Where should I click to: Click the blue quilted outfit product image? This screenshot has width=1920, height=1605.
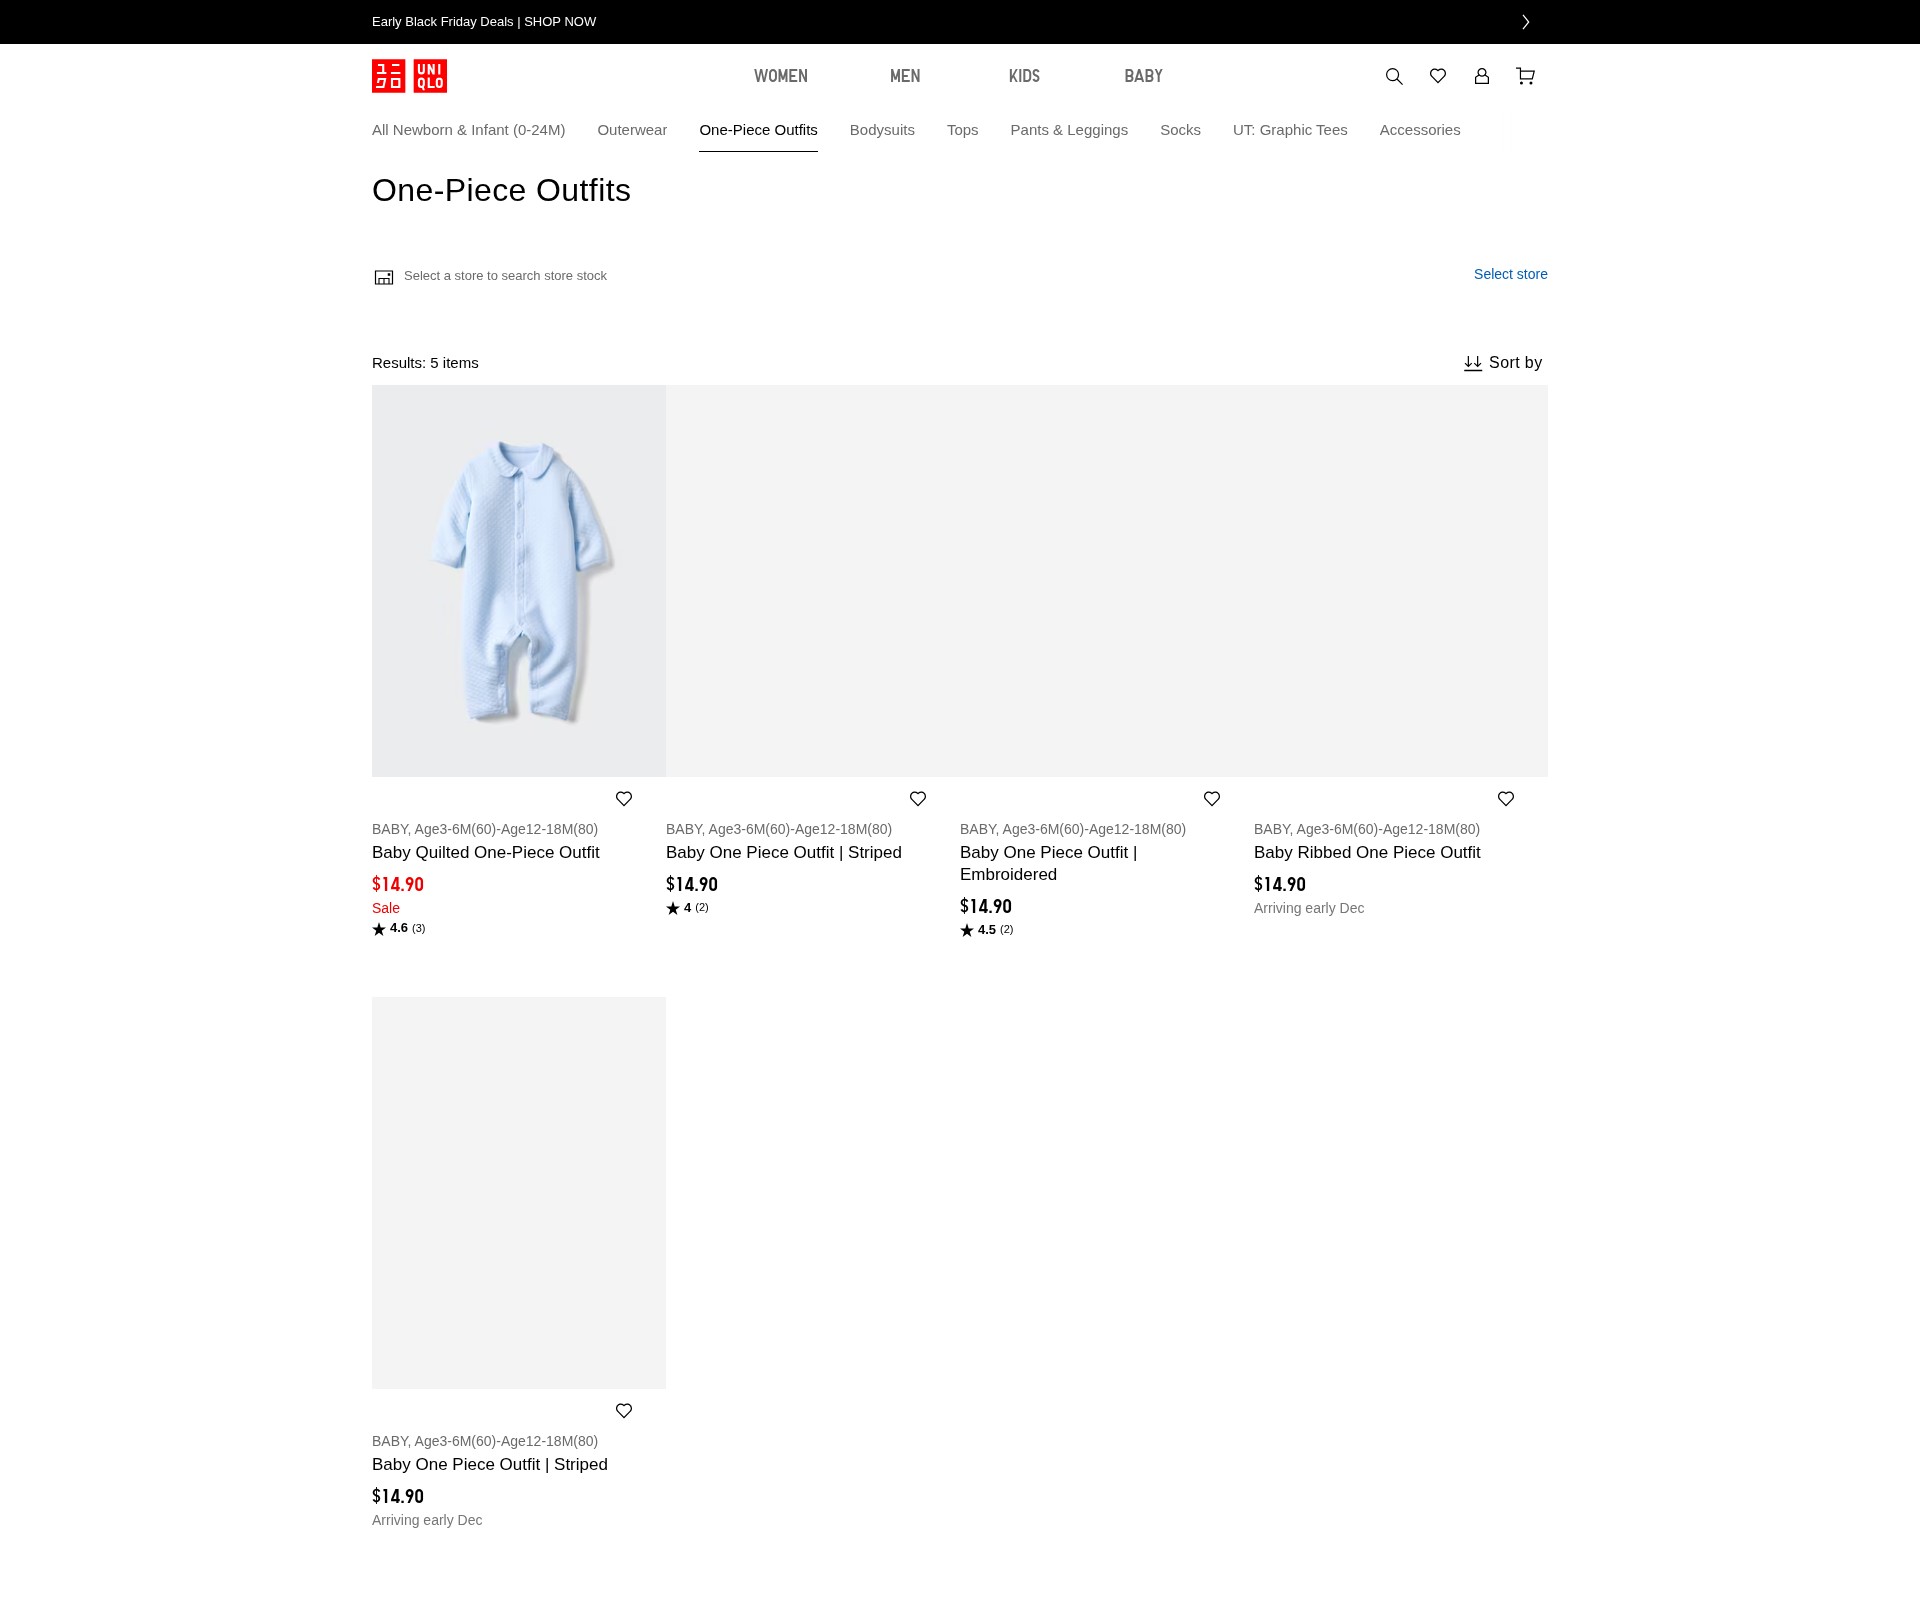519,581
